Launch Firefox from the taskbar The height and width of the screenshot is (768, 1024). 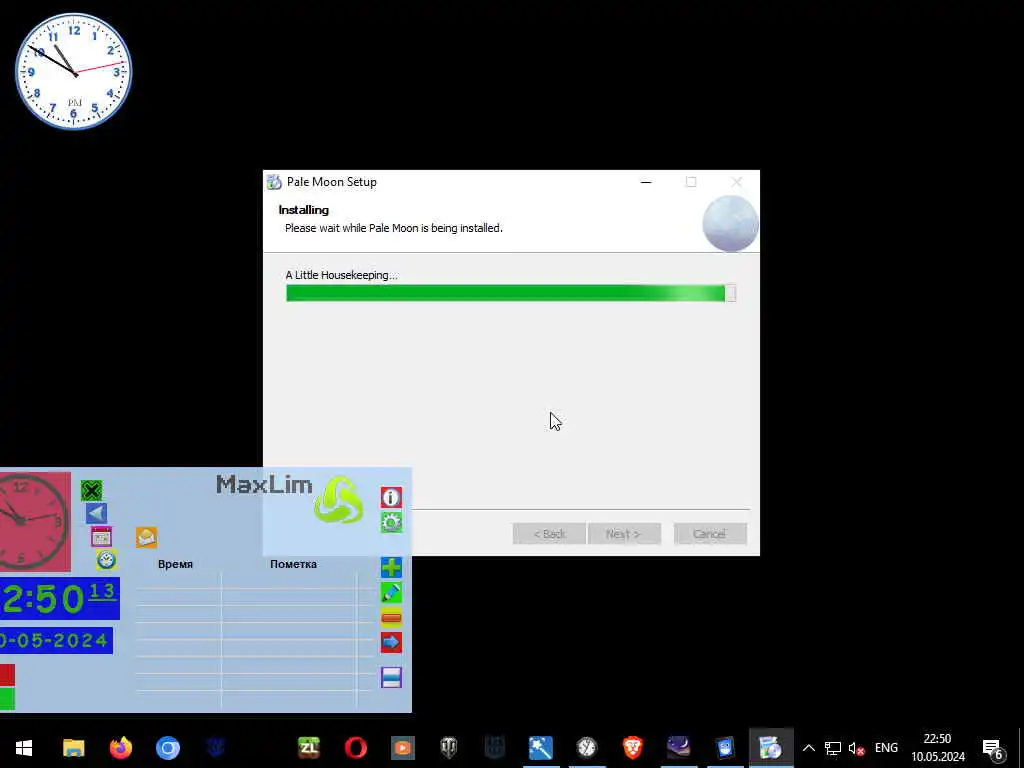(121, 748)
